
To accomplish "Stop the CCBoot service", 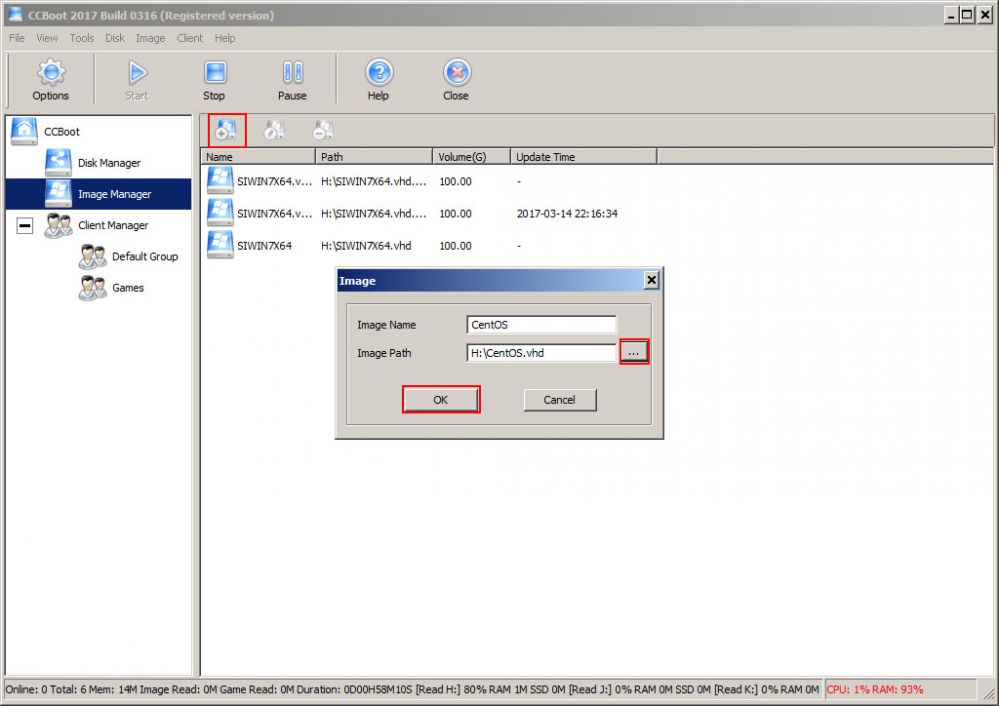I will (x=215, y=80).
